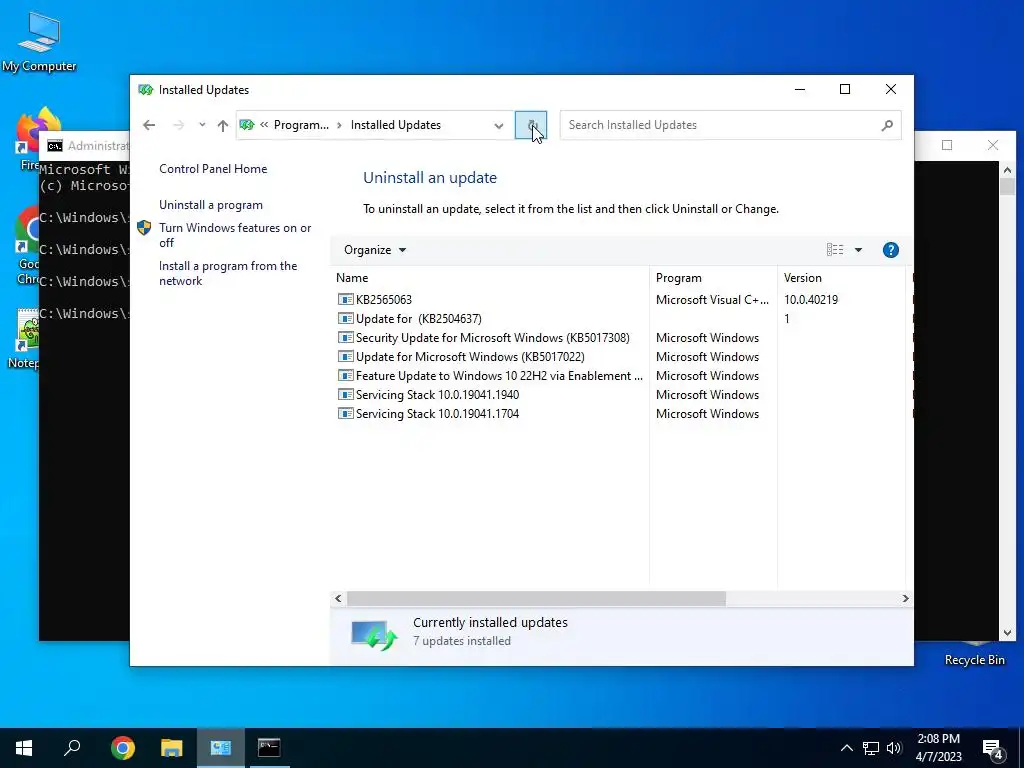Viewport: 1024px width, 768px height.
Task: Click the search magnifier in Installed Updates
Action: 887,125
